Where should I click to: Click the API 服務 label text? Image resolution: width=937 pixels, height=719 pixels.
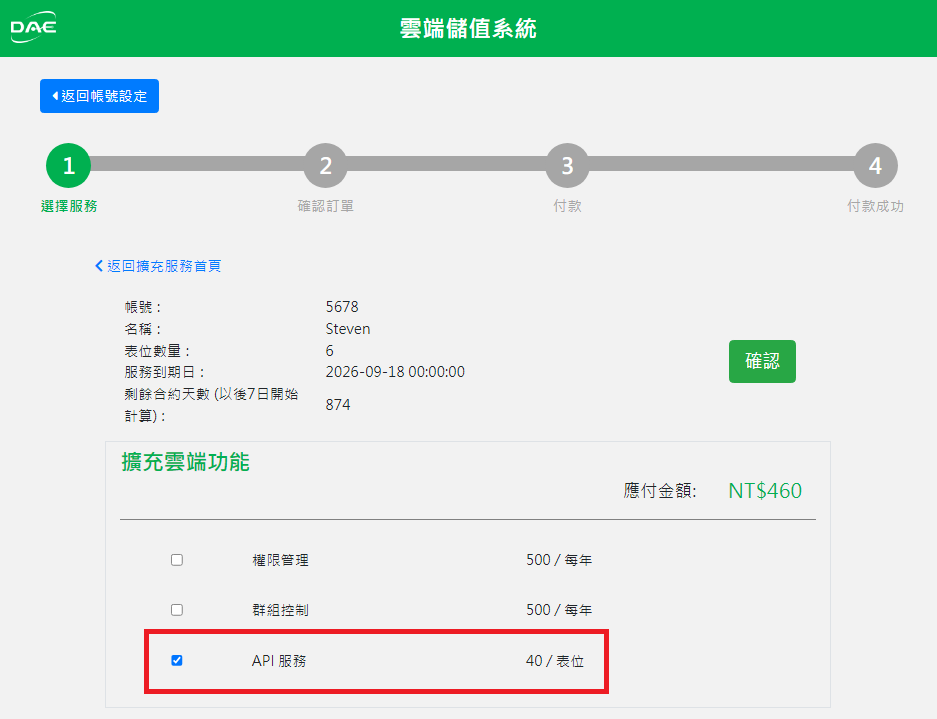point(279,661)
